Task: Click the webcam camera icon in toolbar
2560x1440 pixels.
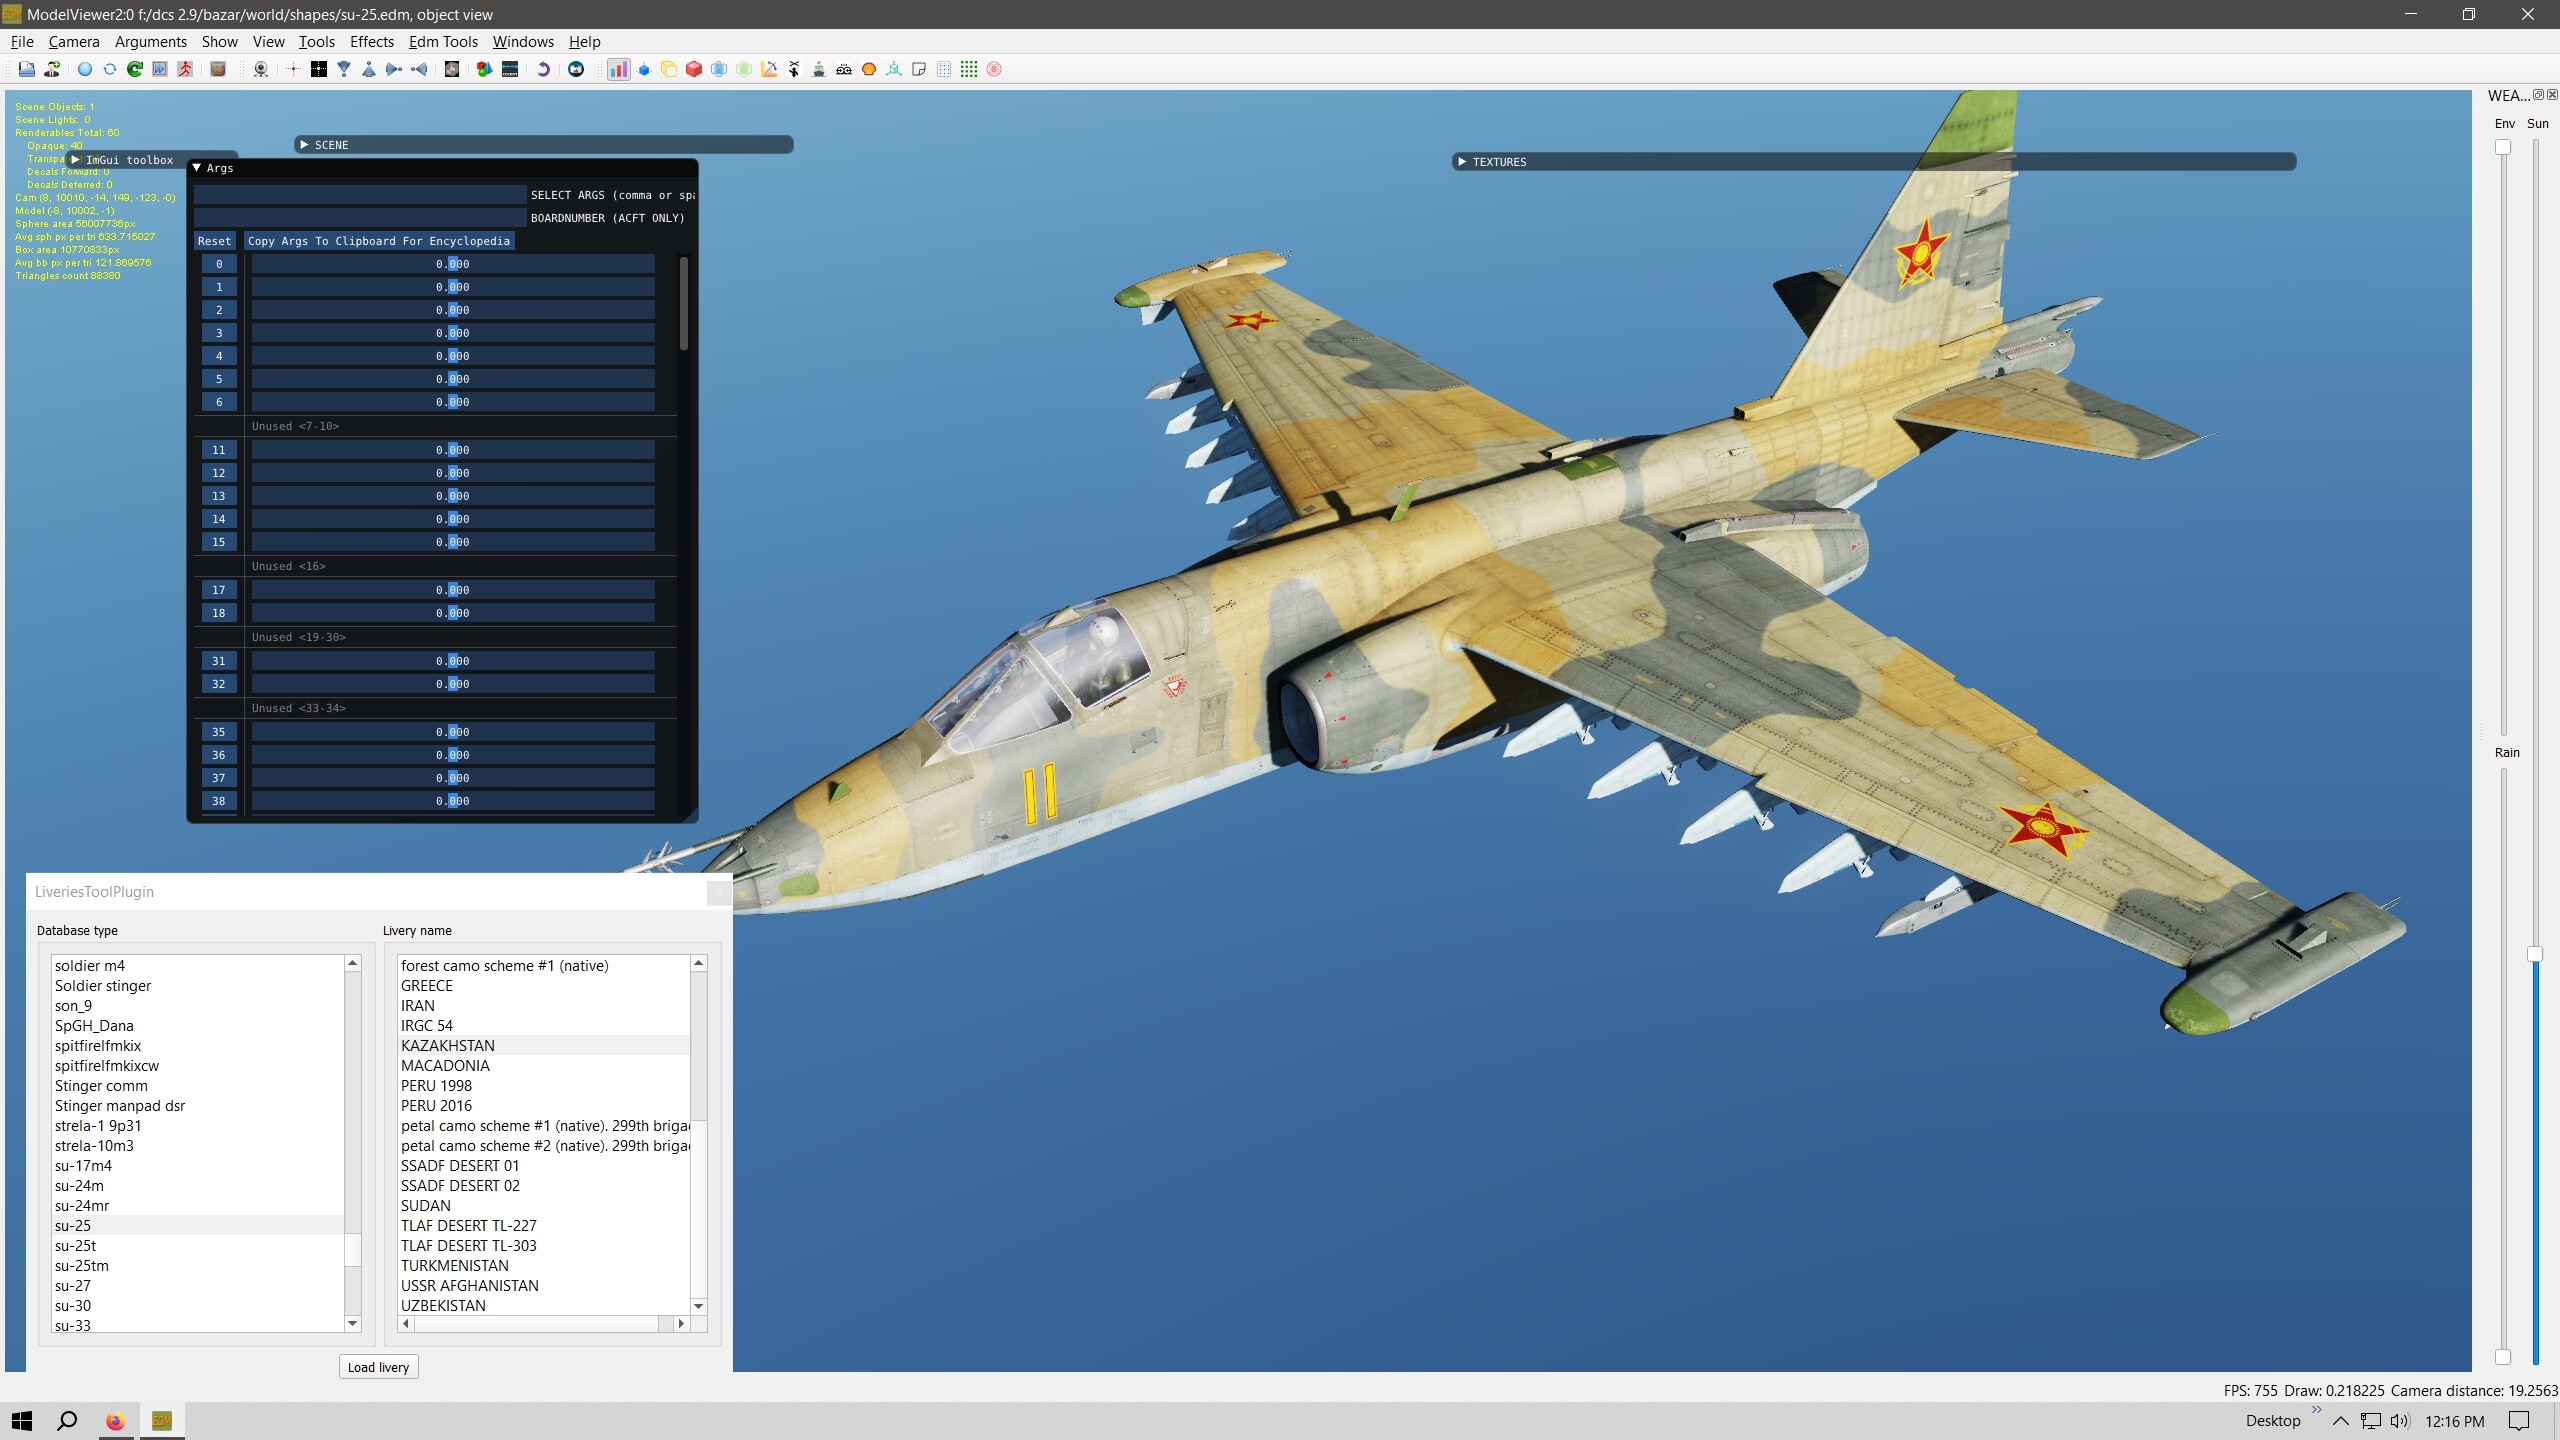Action: pos(261,69)
